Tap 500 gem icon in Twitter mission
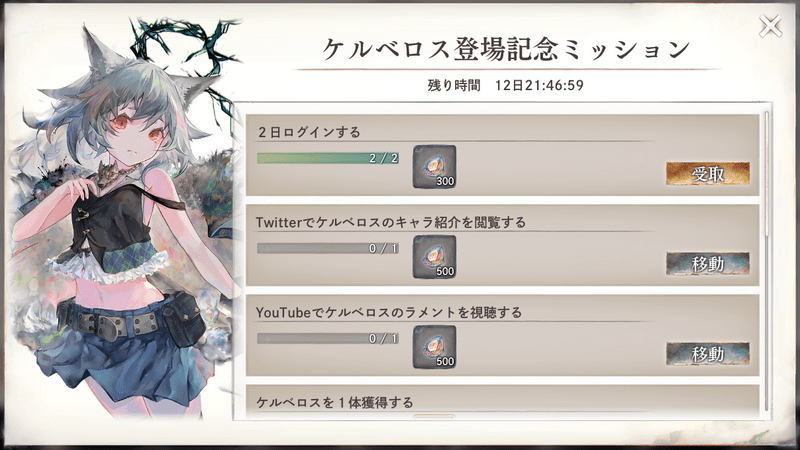Screen dimensions: 800x450 coord(434,257)
